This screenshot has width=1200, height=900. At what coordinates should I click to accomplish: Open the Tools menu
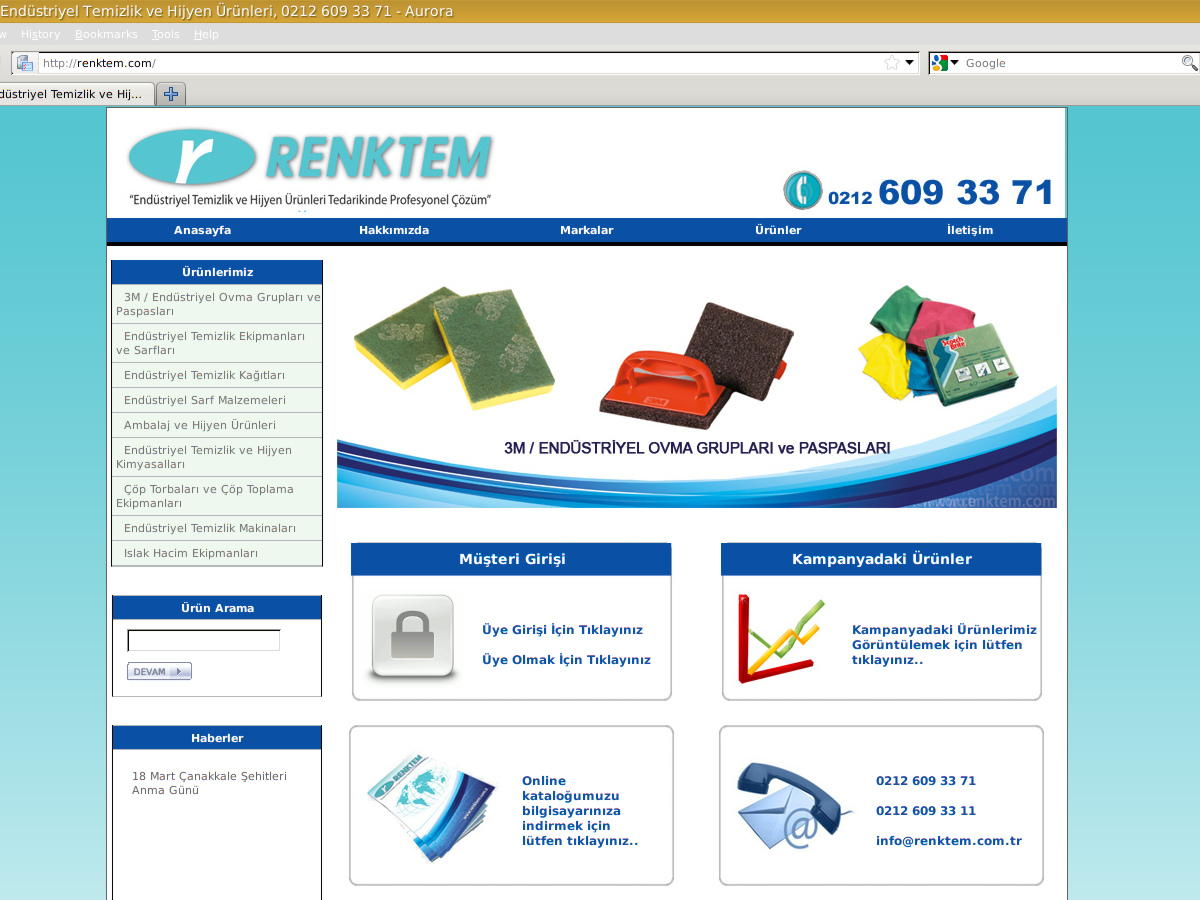tap(166, 34)
